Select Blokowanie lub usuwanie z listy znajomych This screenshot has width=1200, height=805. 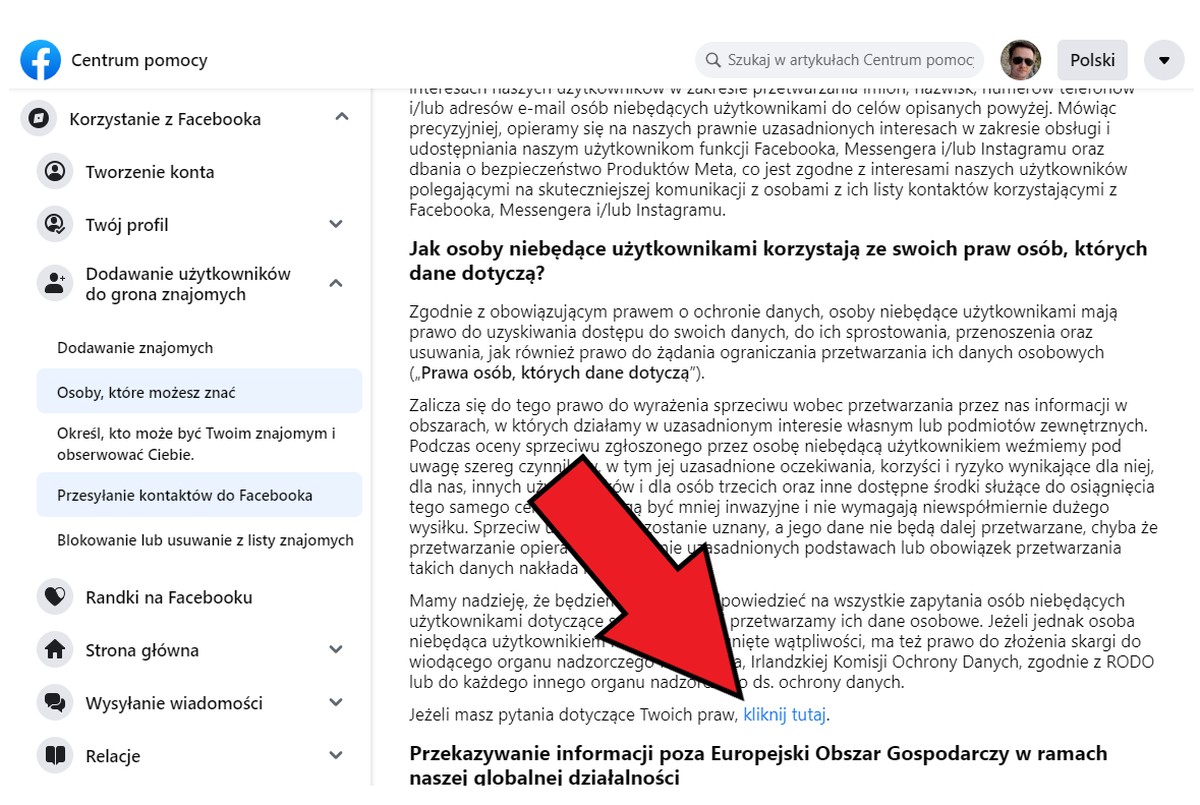[x=205, y=540]
